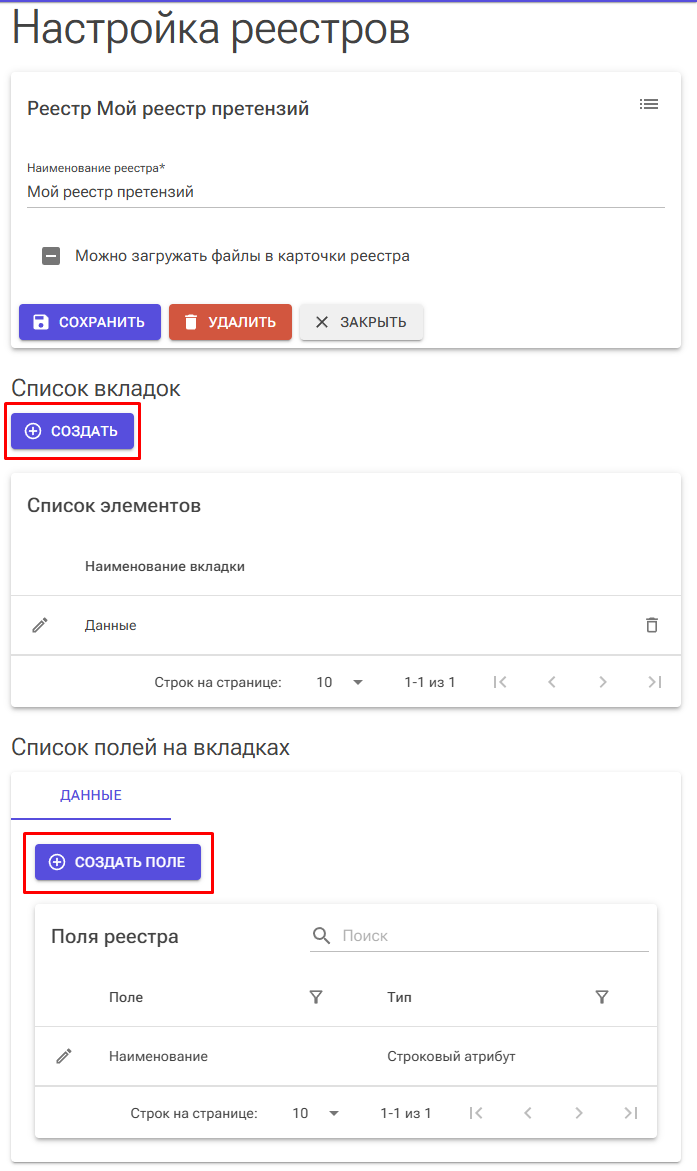This screenshot has width=697, height=1171.
Task: Toggle file upload checkbox for registry cards
Action: (x=51, y=256)
